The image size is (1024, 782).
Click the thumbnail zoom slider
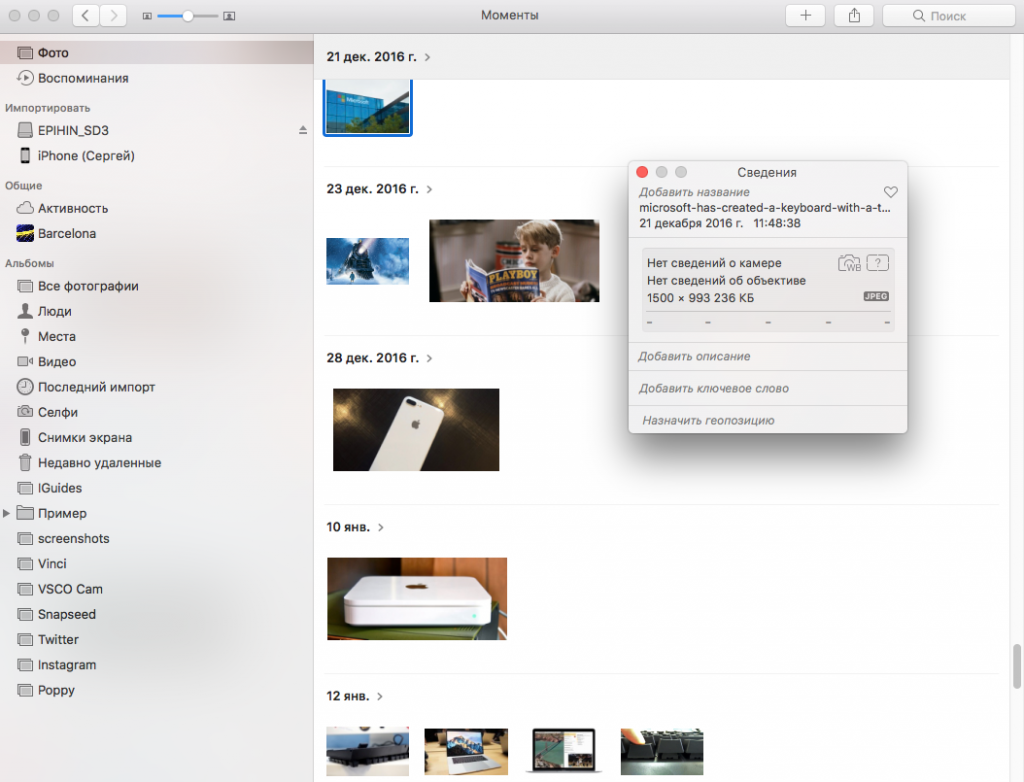point(188,16)
